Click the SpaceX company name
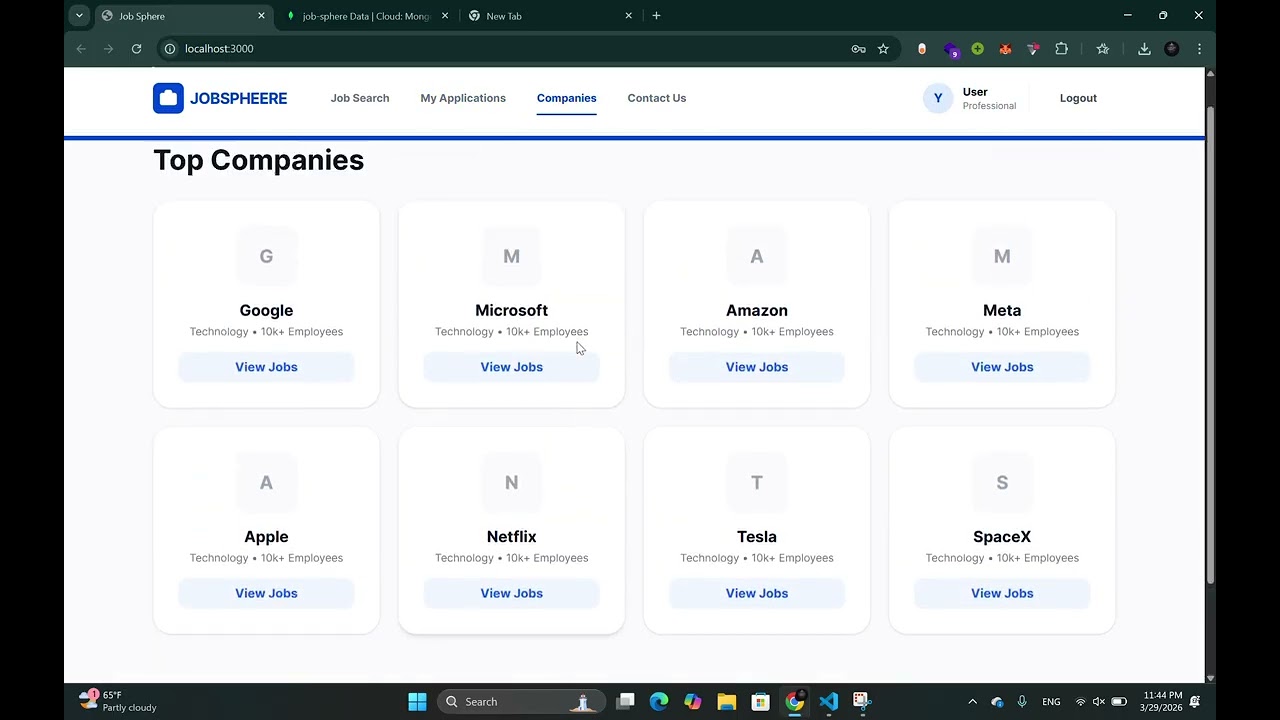 click(x=1002, y=537)
